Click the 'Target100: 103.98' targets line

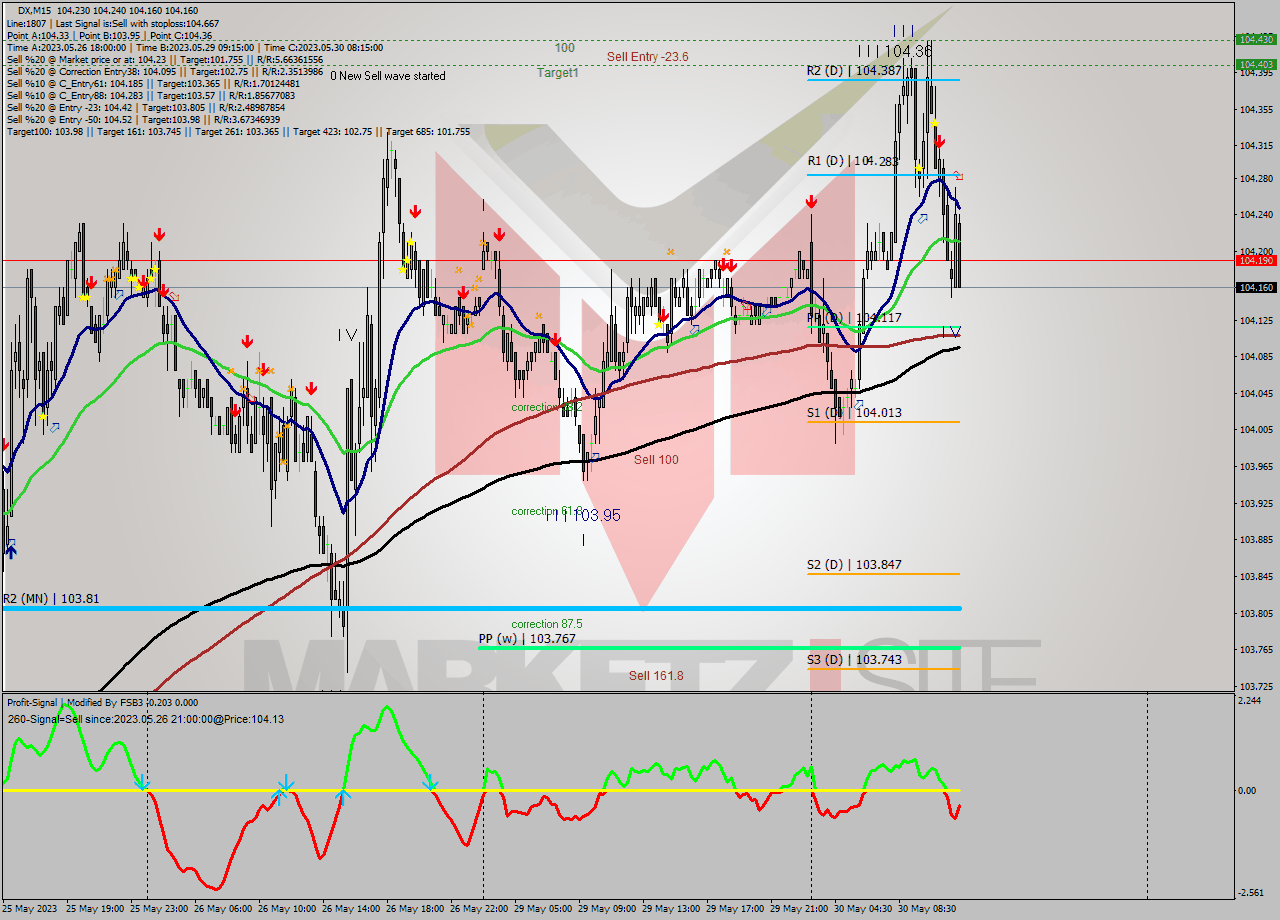point(238,131)
